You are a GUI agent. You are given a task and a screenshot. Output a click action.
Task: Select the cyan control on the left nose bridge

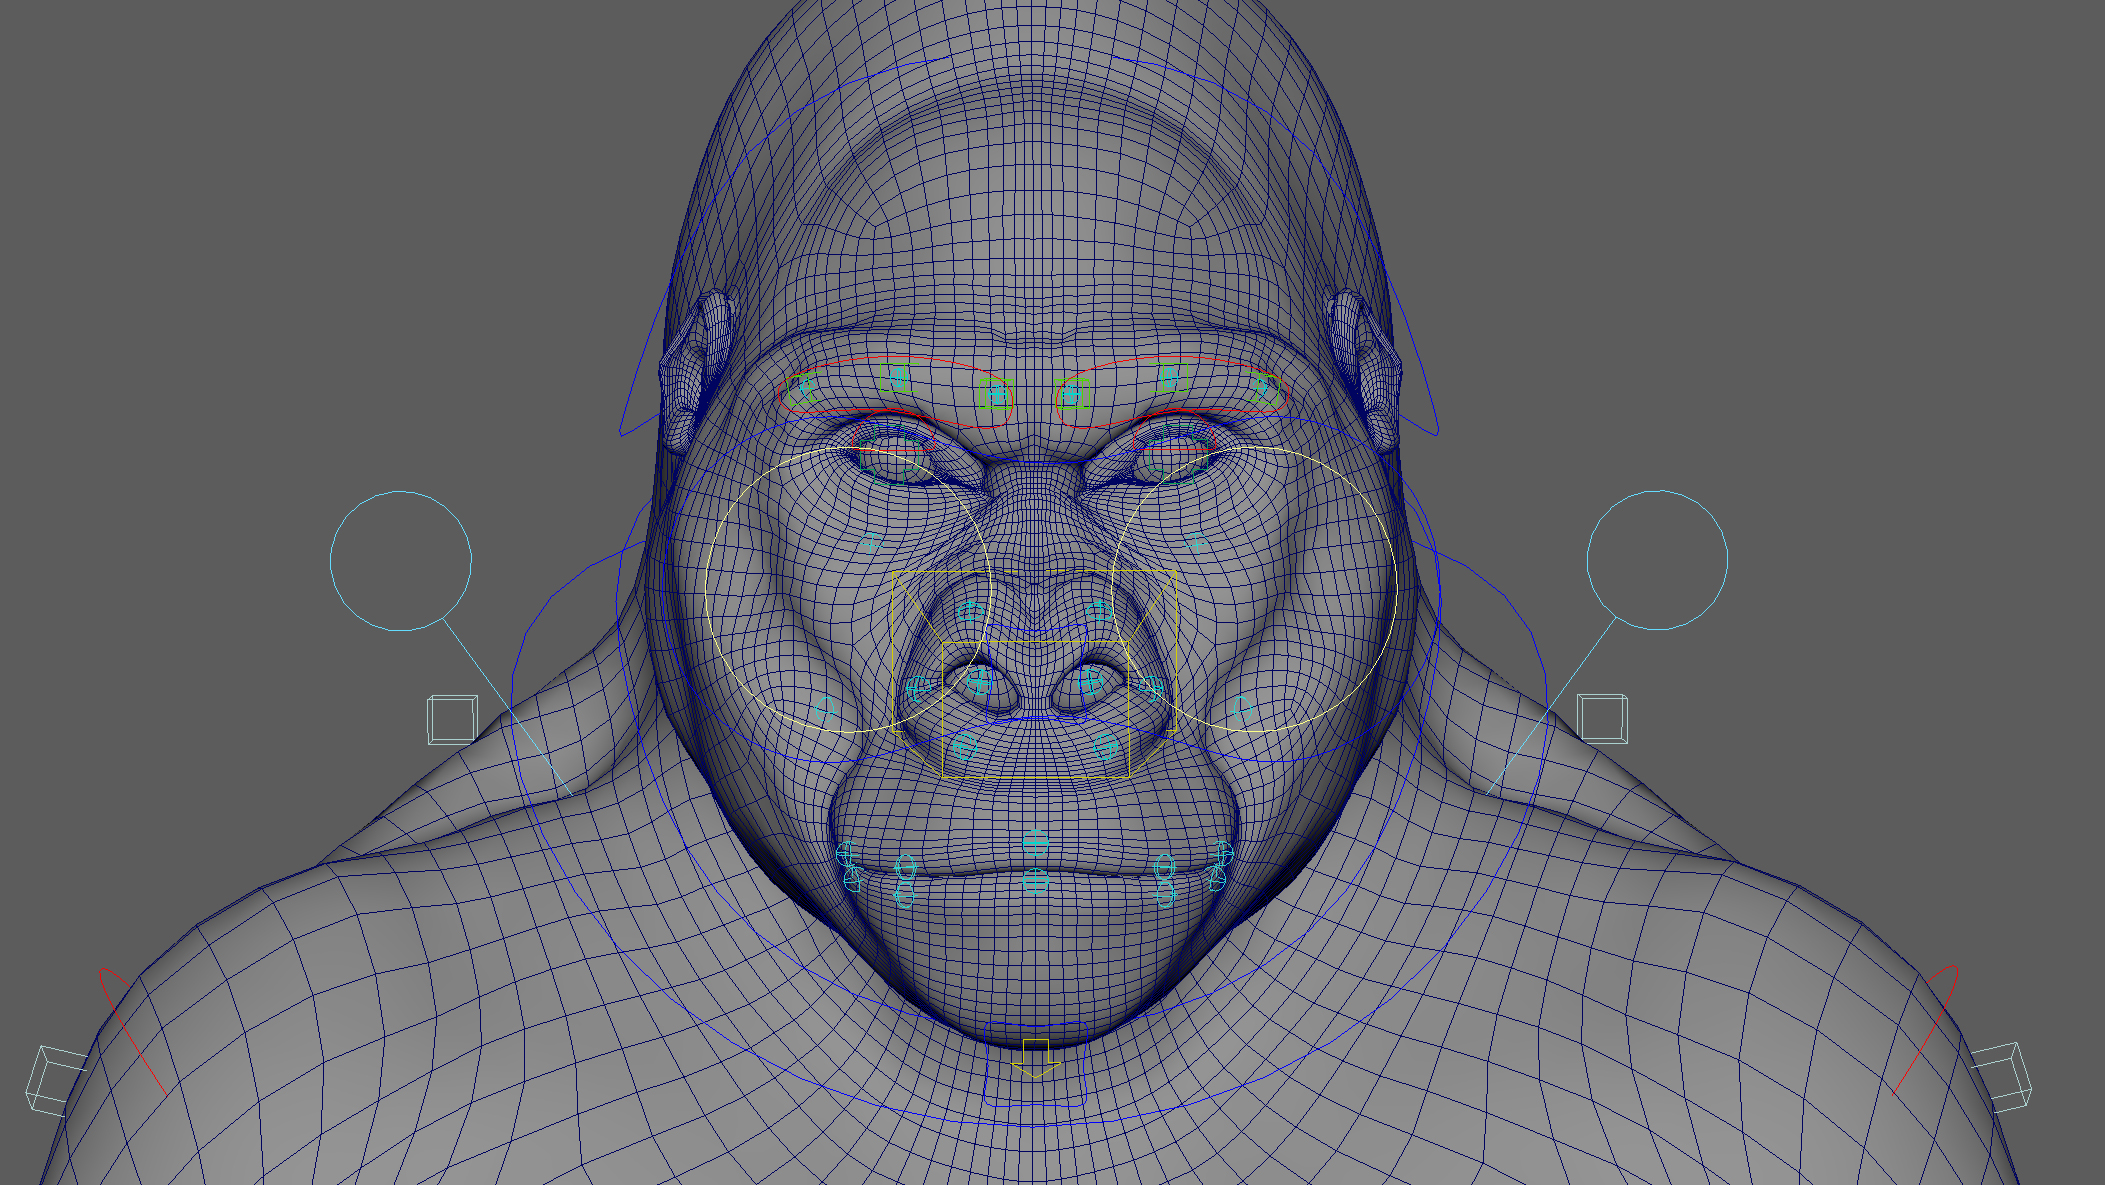click(971, 612)
